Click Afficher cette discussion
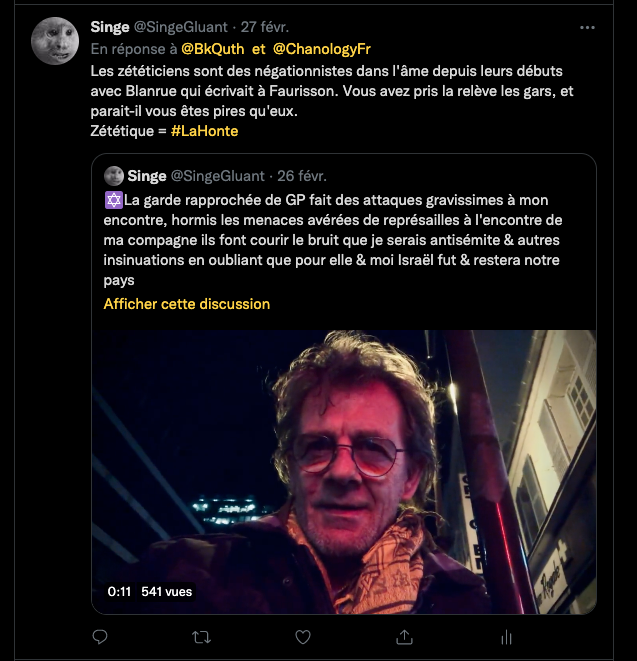The width and height of the screenshot is (637, 661). coord(187,303)
